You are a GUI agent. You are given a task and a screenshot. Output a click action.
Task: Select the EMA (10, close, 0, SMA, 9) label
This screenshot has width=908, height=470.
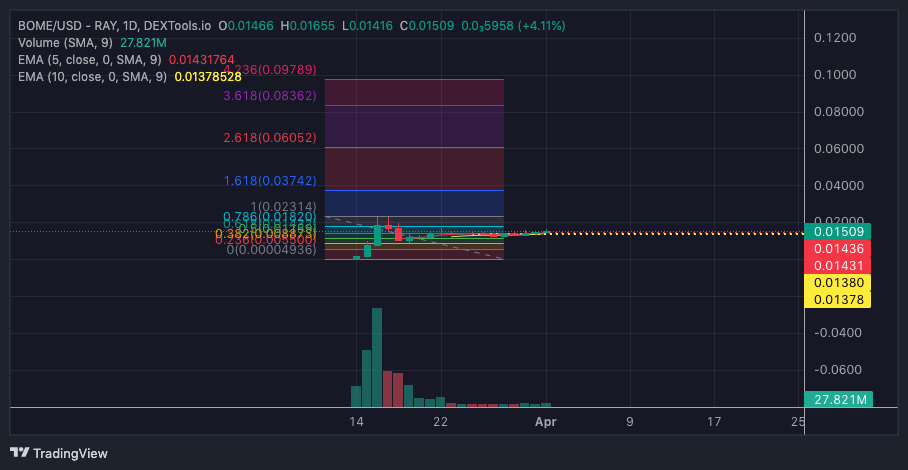[x=93, y=76]
